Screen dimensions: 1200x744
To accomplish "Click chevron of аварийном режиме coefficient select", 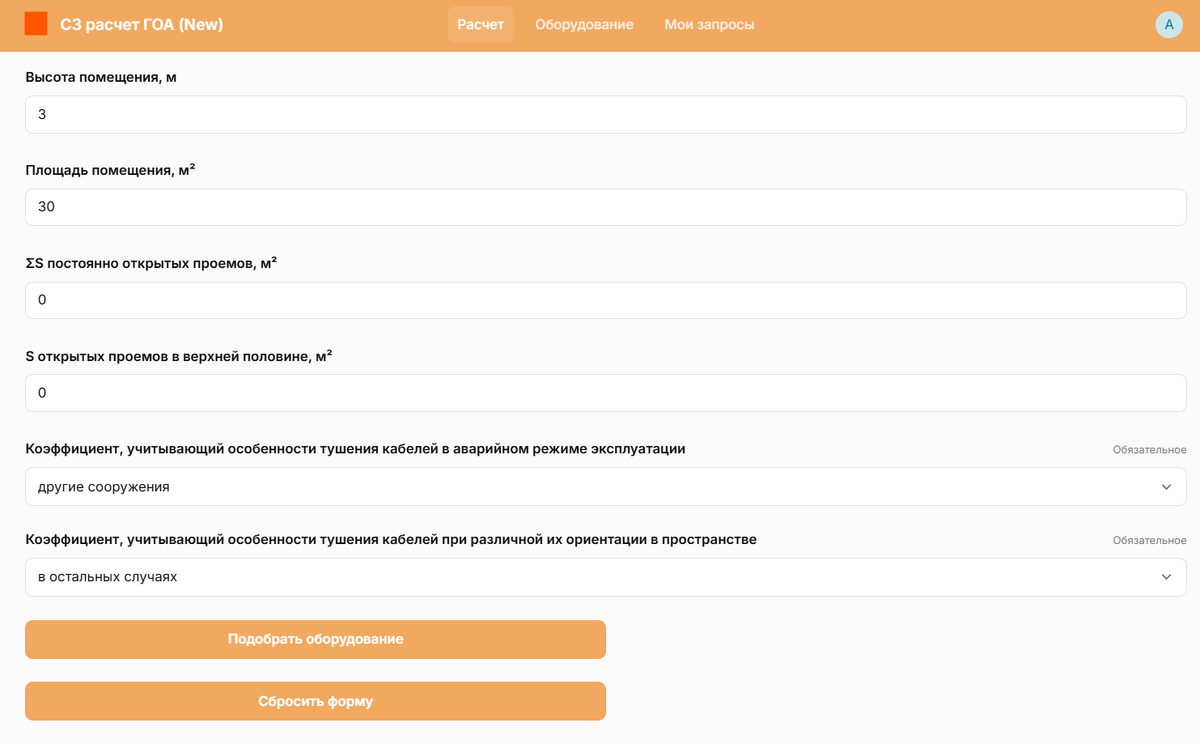I will [x=1166, y=487].
